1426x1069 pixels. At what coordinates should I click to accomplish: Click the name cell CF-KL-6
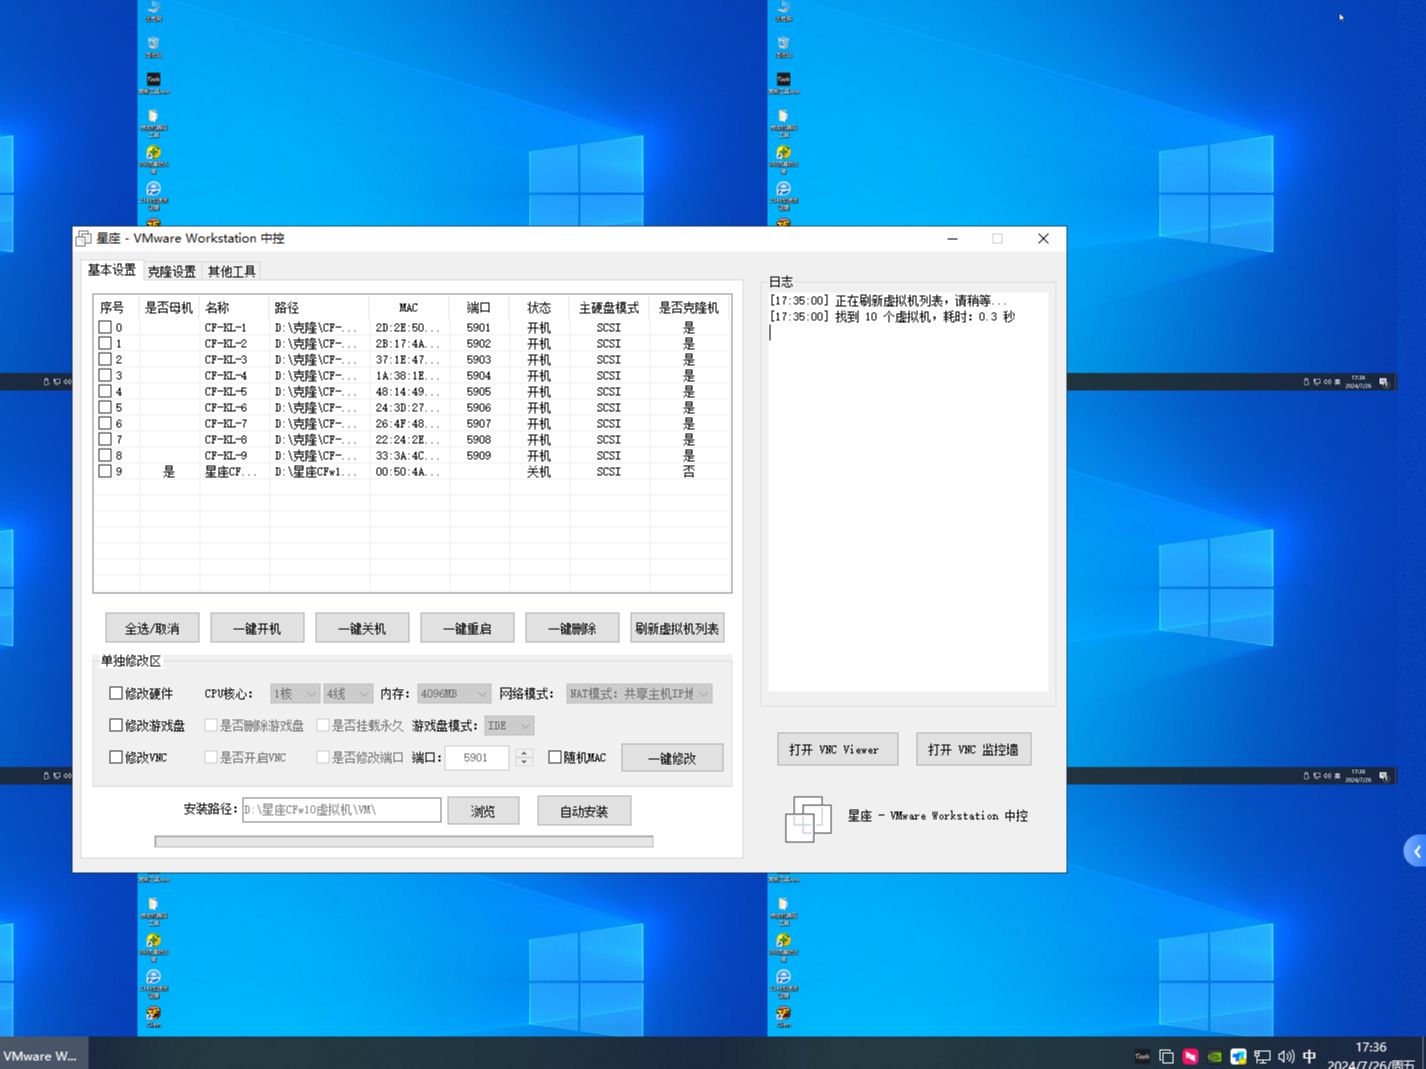pyautogui.click(x=226, y=407)
